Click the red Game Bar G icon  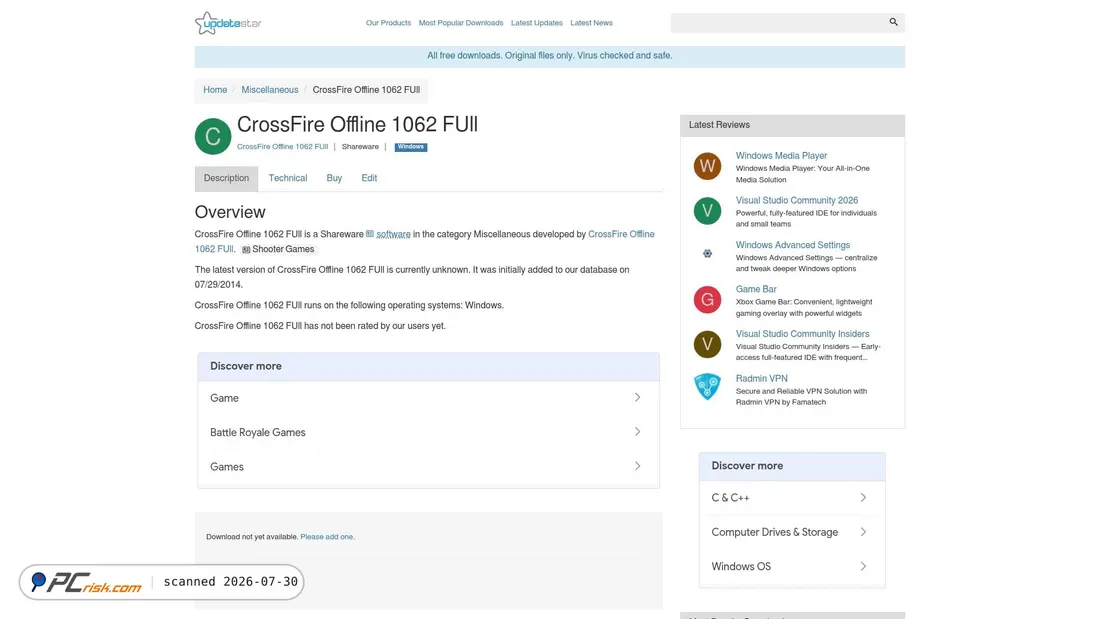[707, 300]
